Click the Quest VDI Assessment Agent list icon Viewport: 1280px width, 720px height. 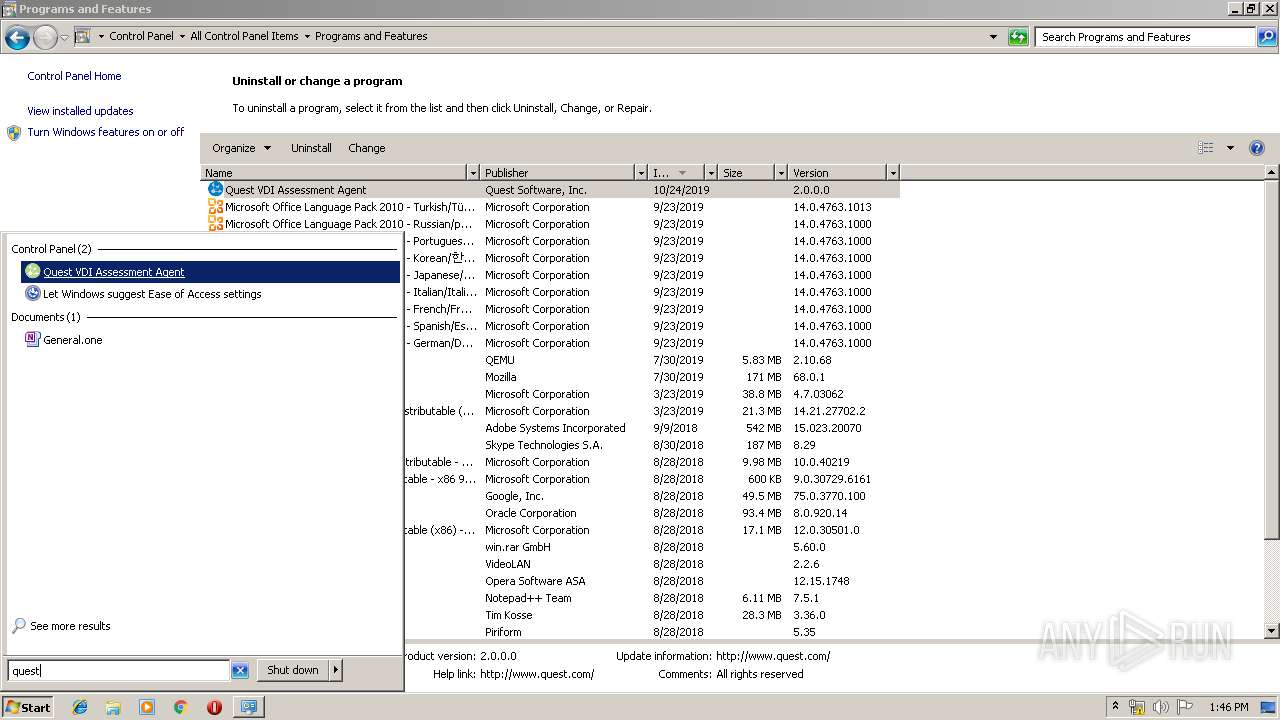215,189
